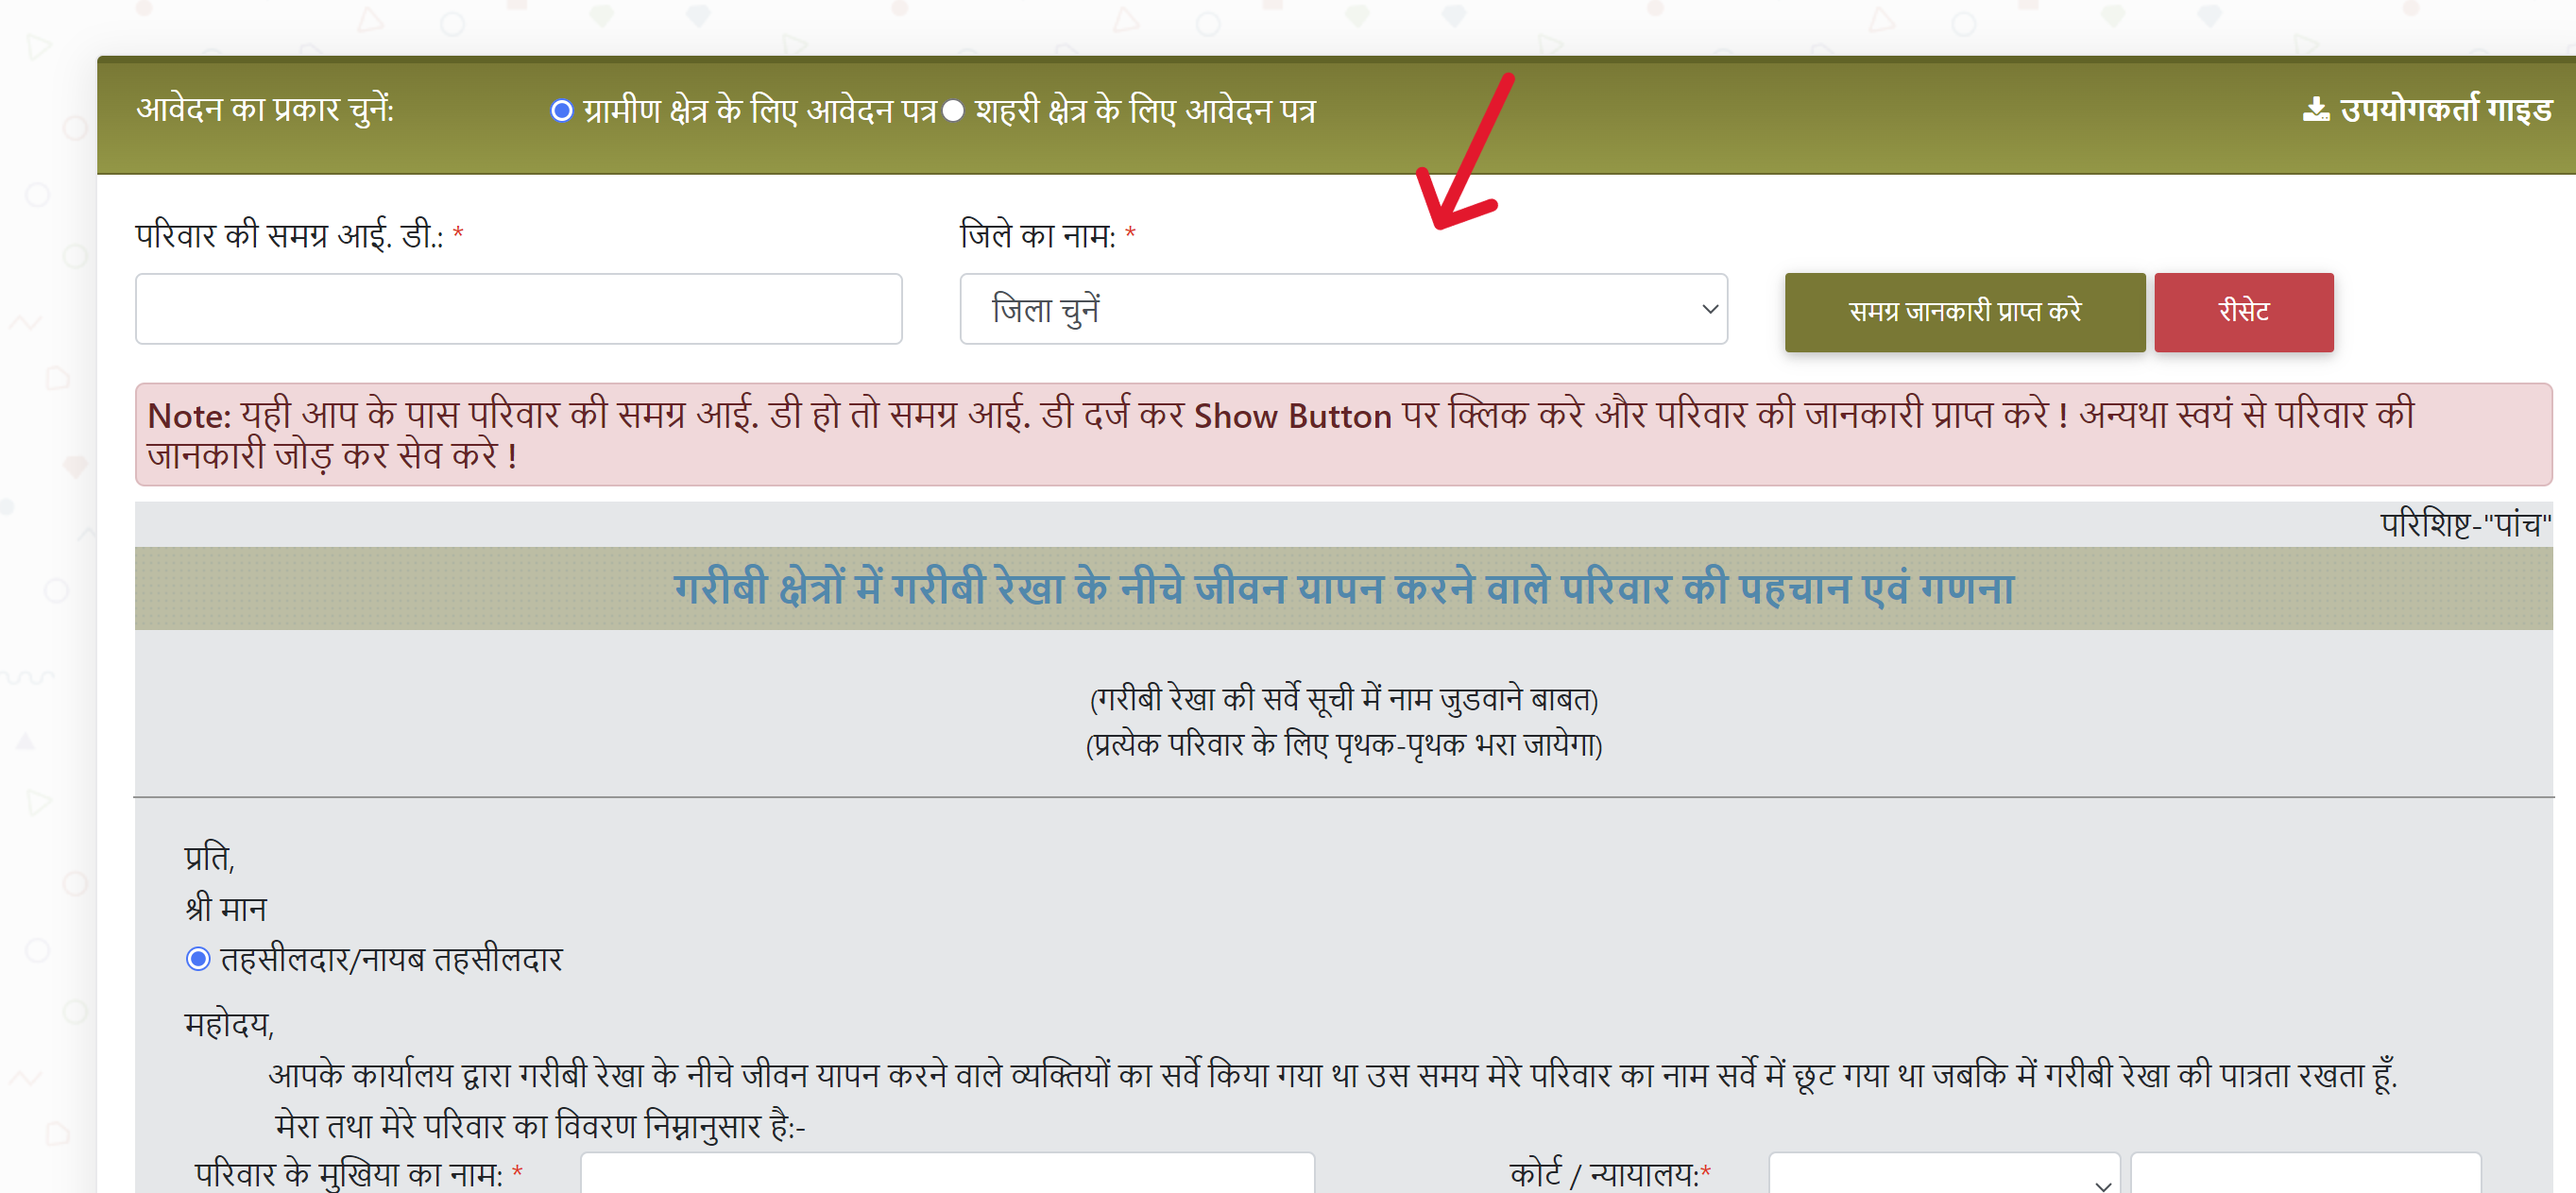Click the red asterisk next to जिले का नाम
Image resolution: width=2576 pixels, height=1193 pixels.
[1131, 234]
